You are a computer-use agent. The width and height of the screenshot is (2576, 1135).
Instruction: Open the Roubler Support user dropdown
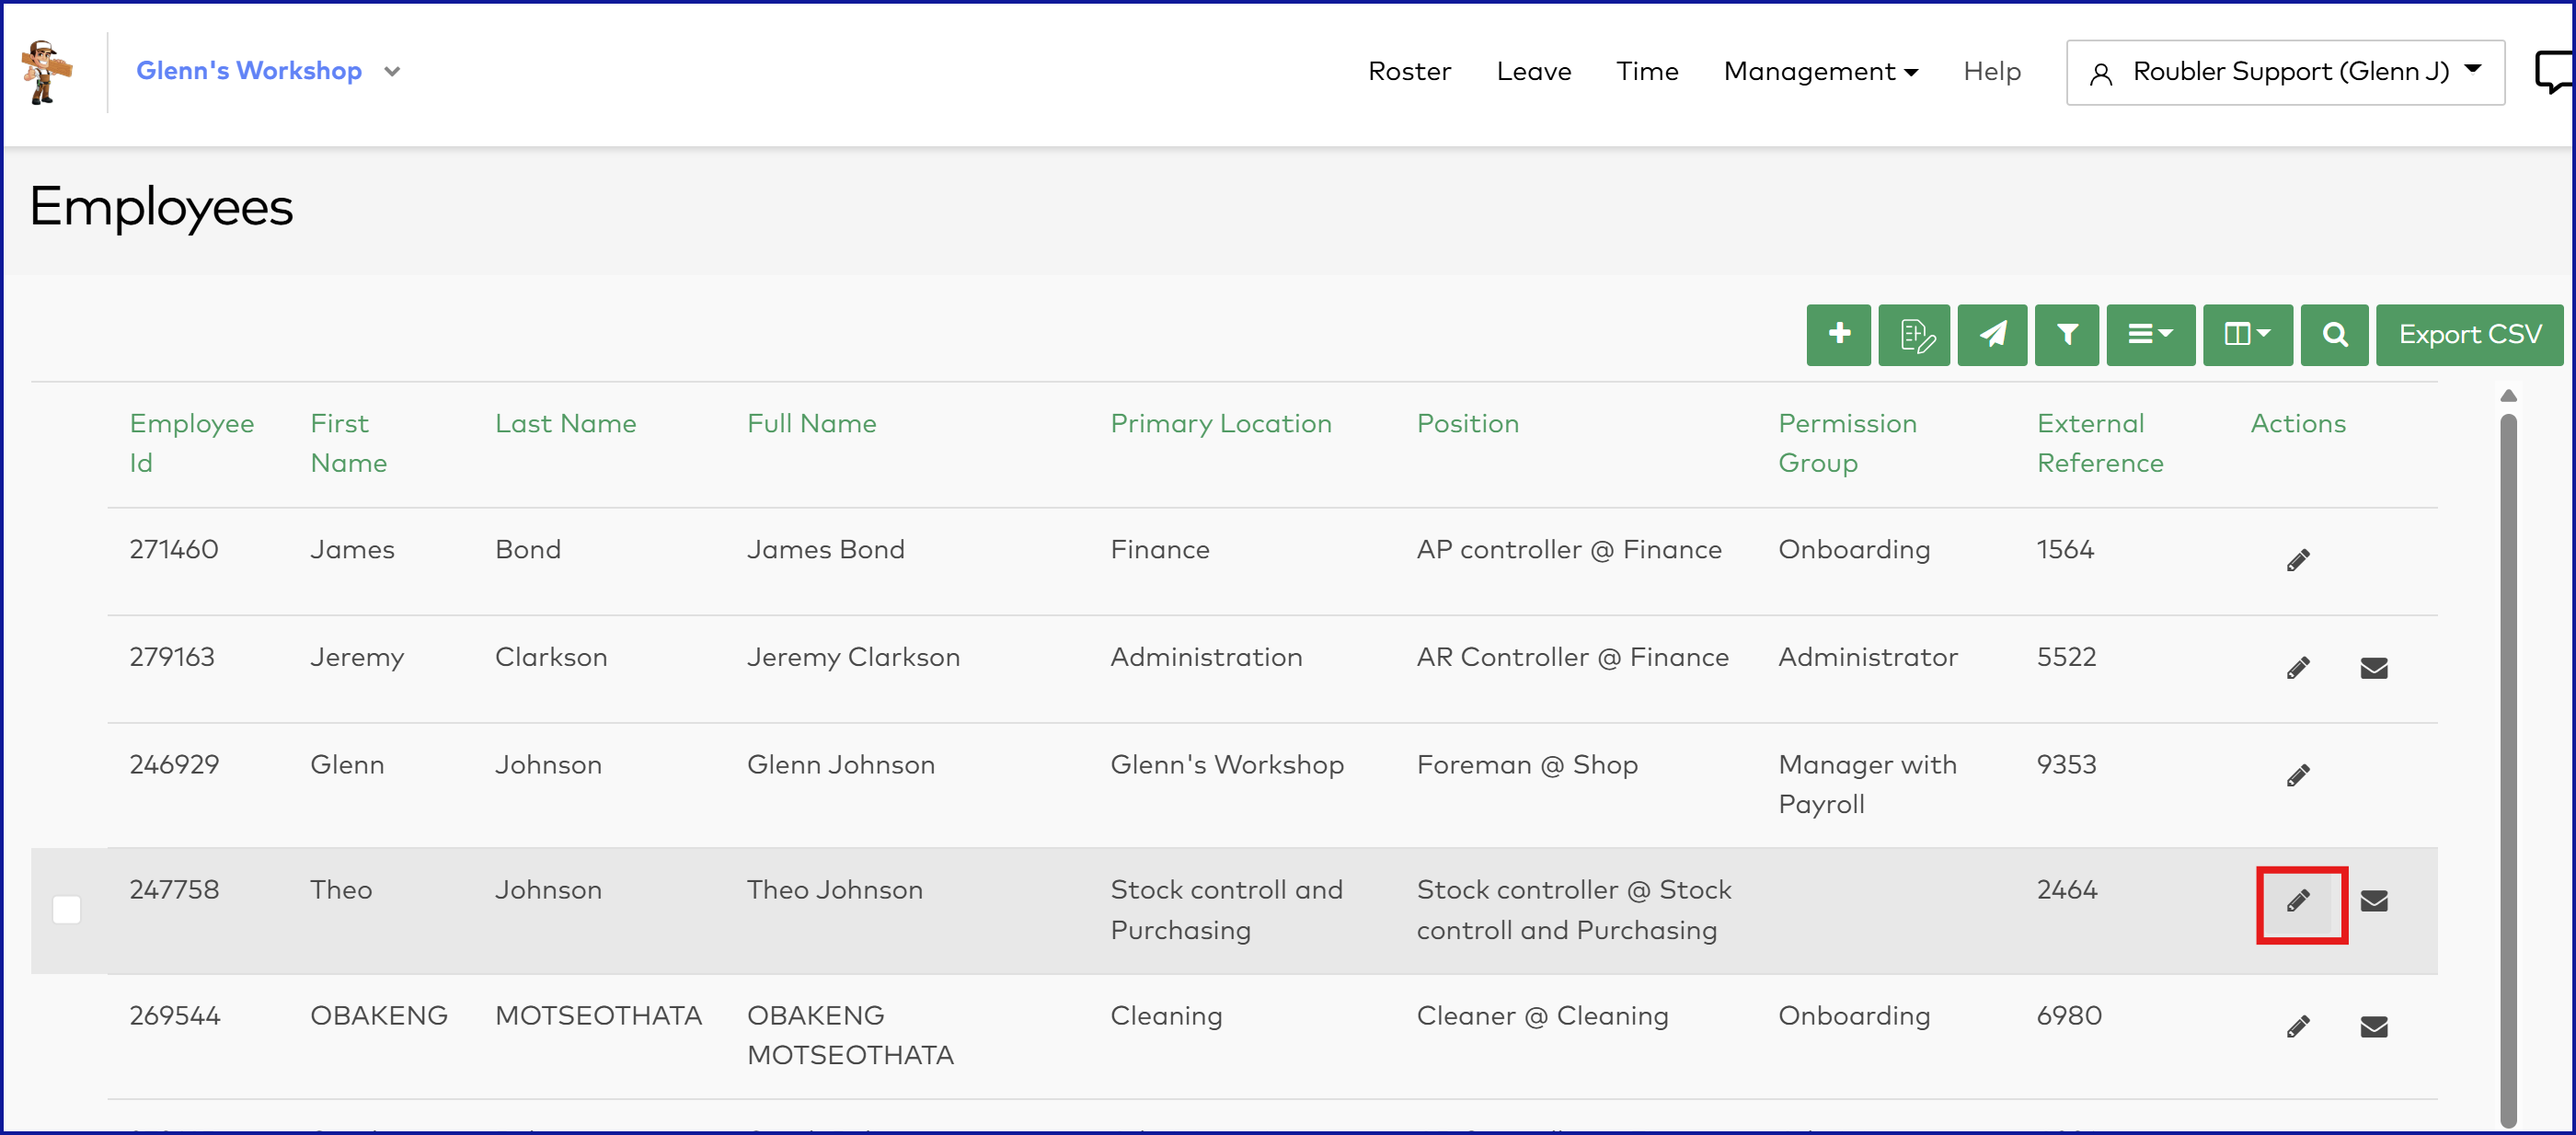[x=2285, y=72]
